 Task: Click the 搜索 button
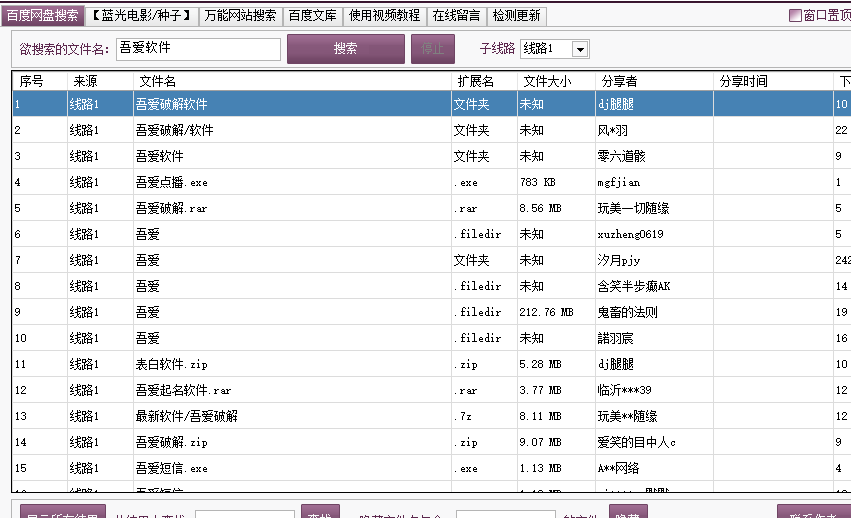(346, 49)
